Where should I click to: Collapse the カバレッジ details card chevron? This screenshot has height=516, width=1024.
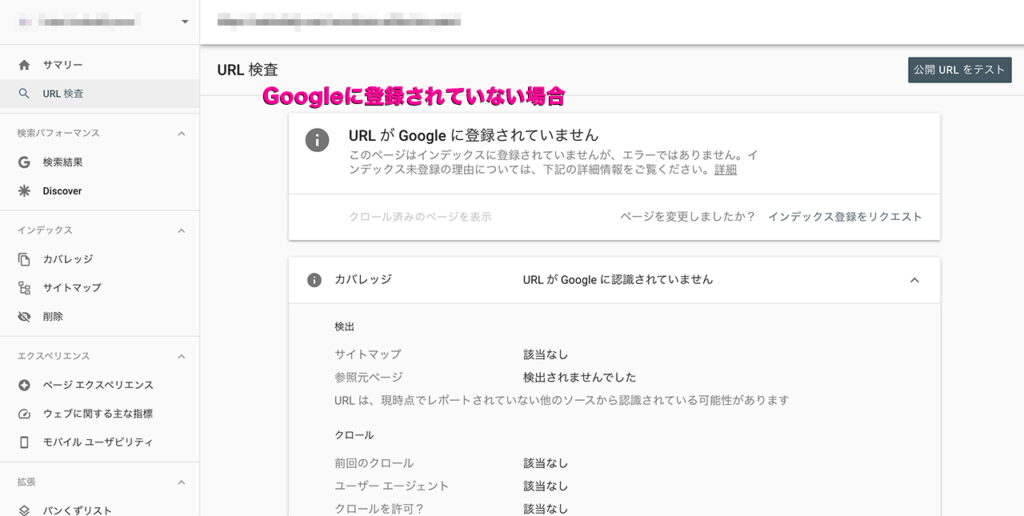[x=914, y=280]
